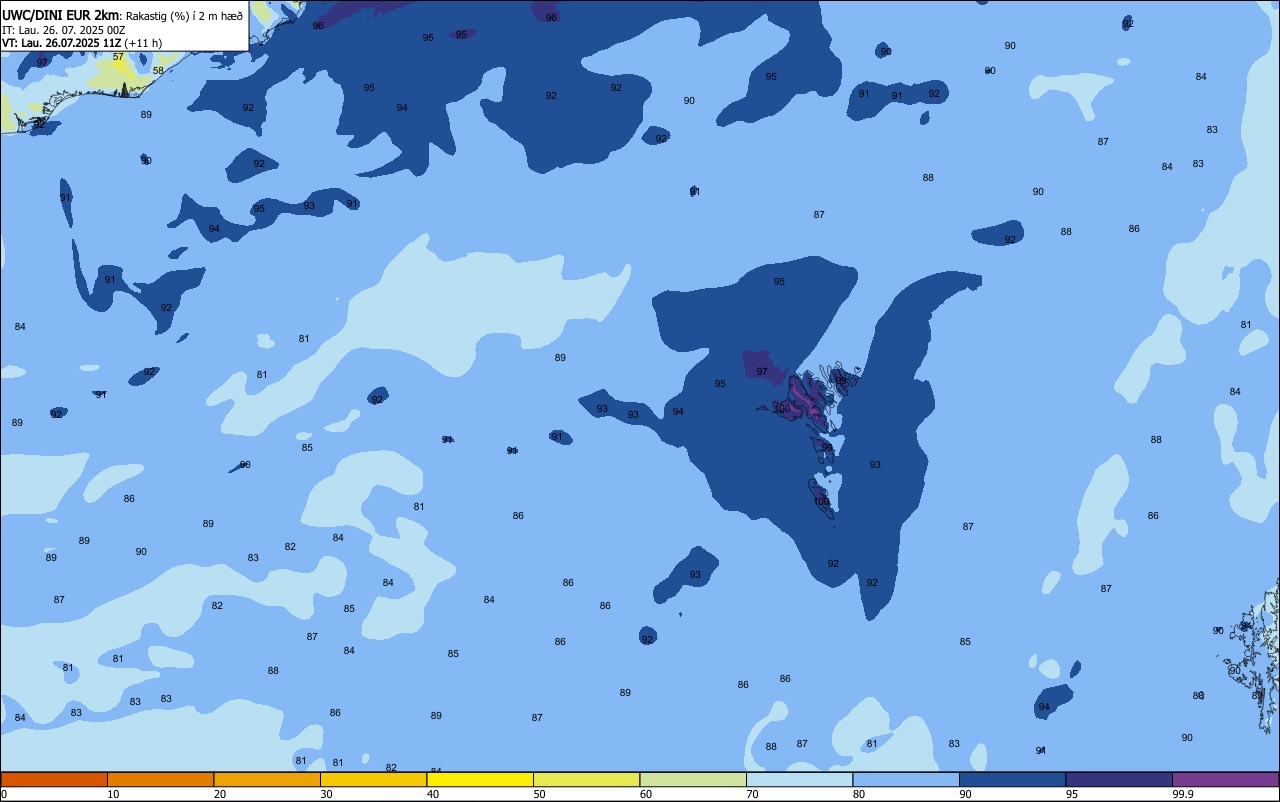
Task: Click the '60' legend scale label
Action: (646, 794)
